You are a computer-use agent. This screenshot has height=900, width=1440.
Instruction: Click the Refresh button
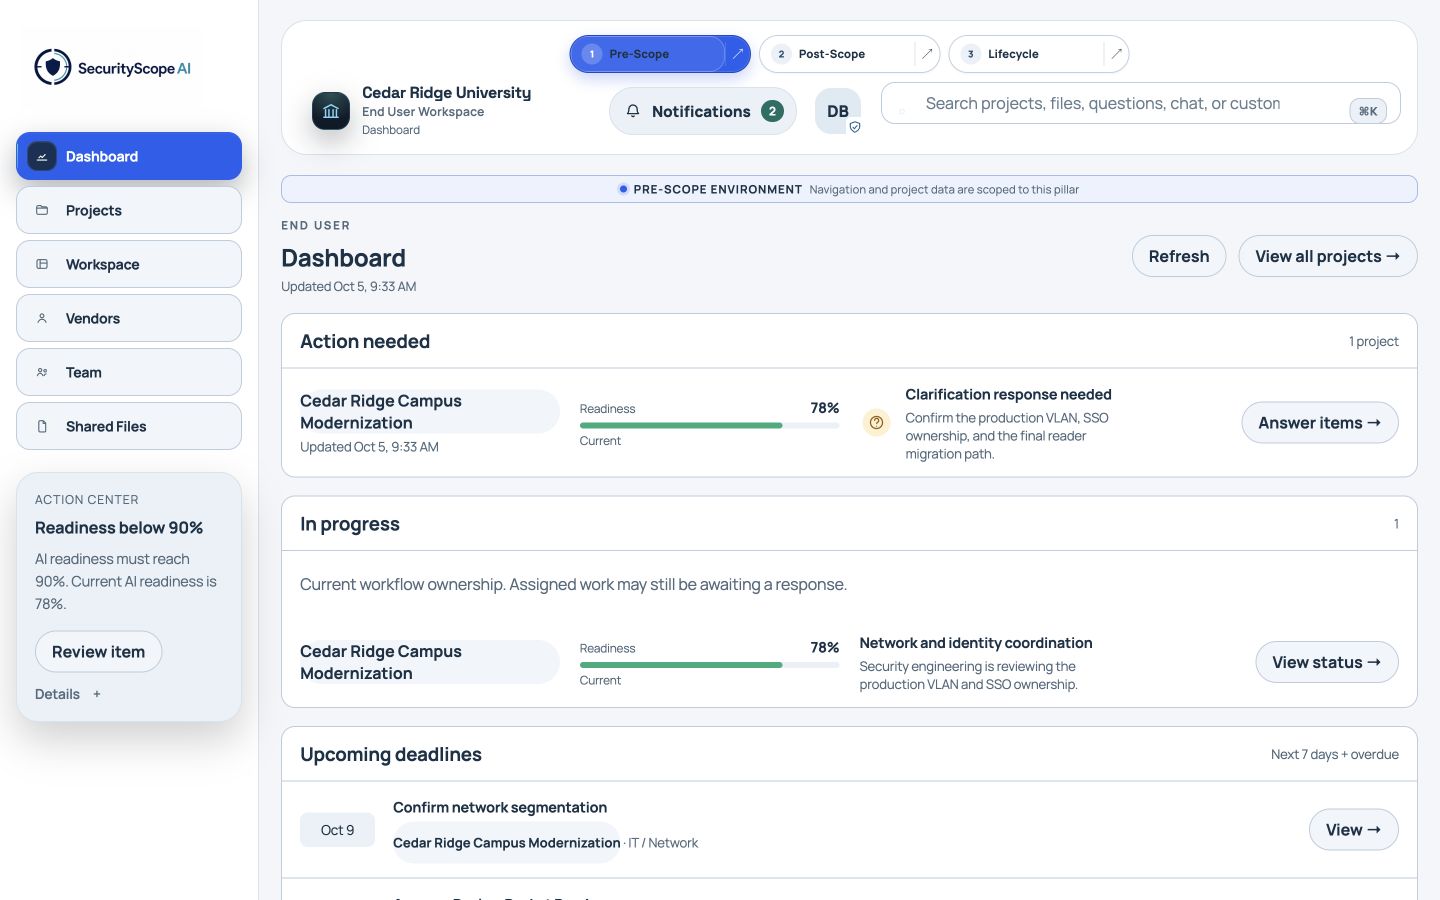(1179, 256)
